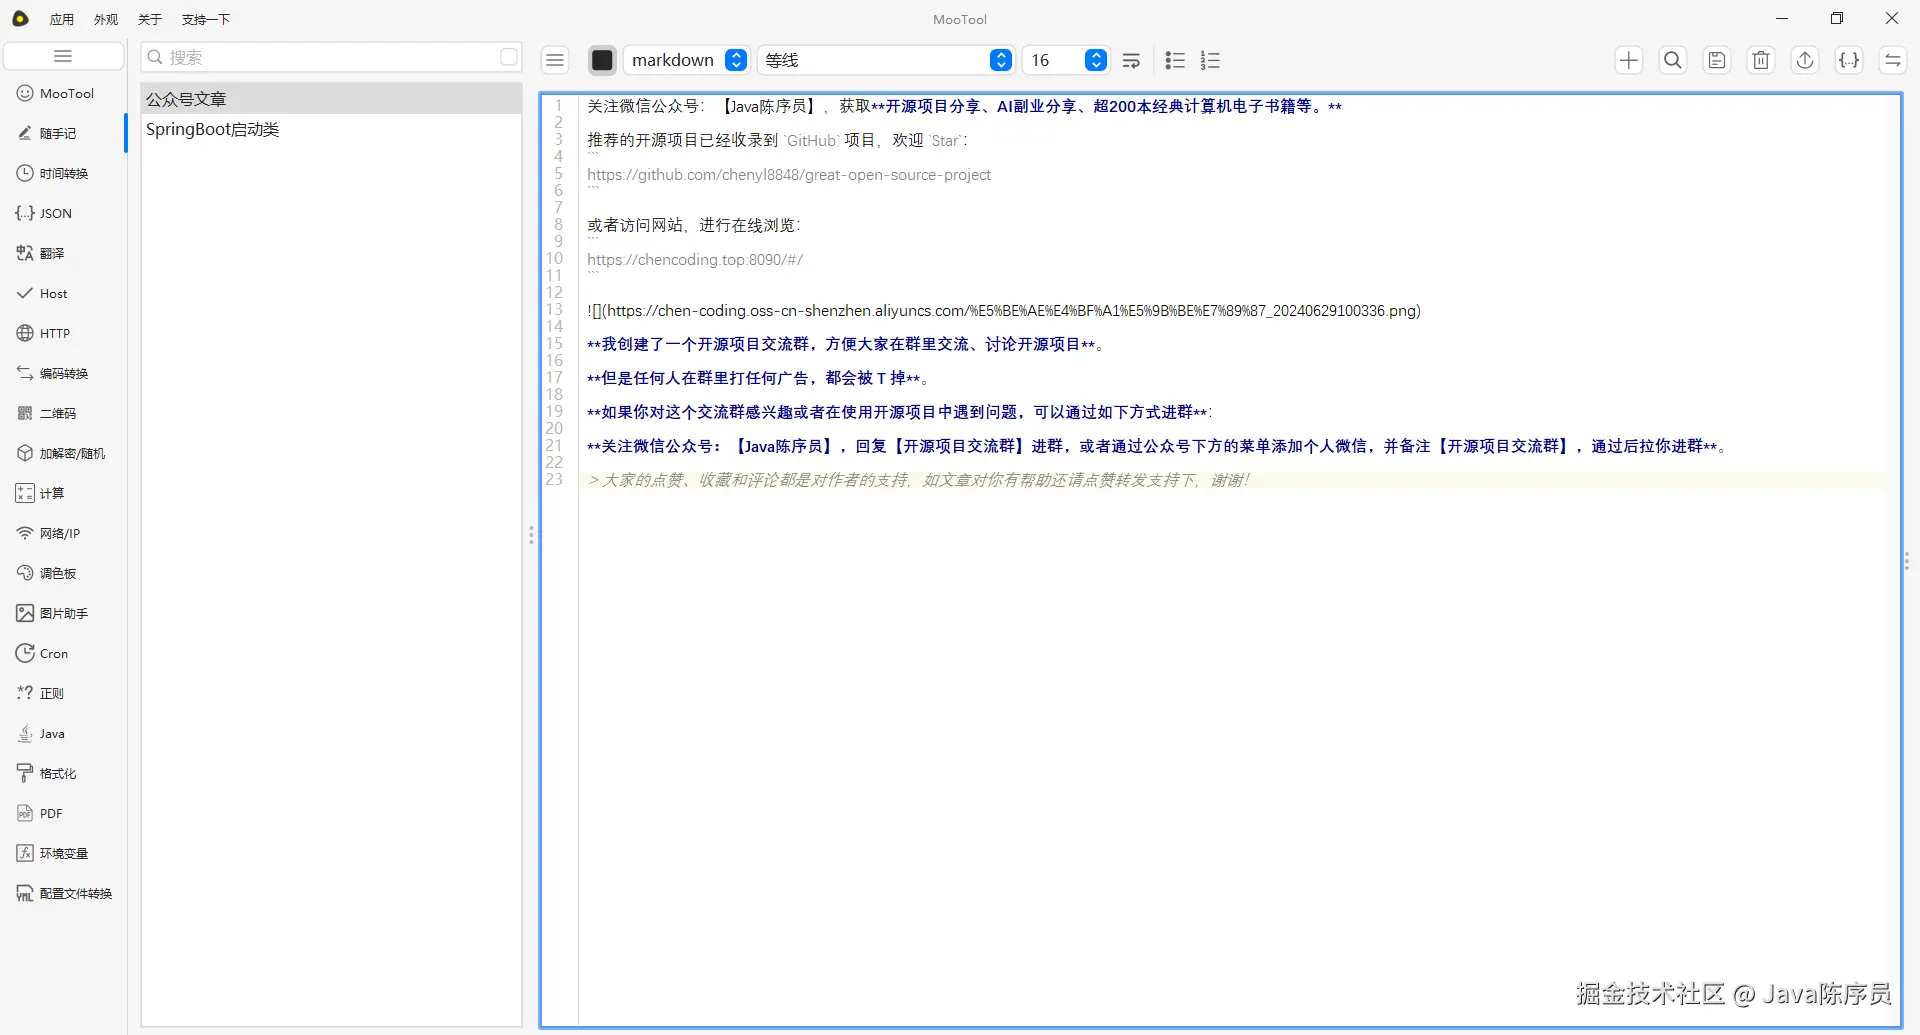
Task: Click the splitter handle at editor's right edge
Action: (1907, 561)
